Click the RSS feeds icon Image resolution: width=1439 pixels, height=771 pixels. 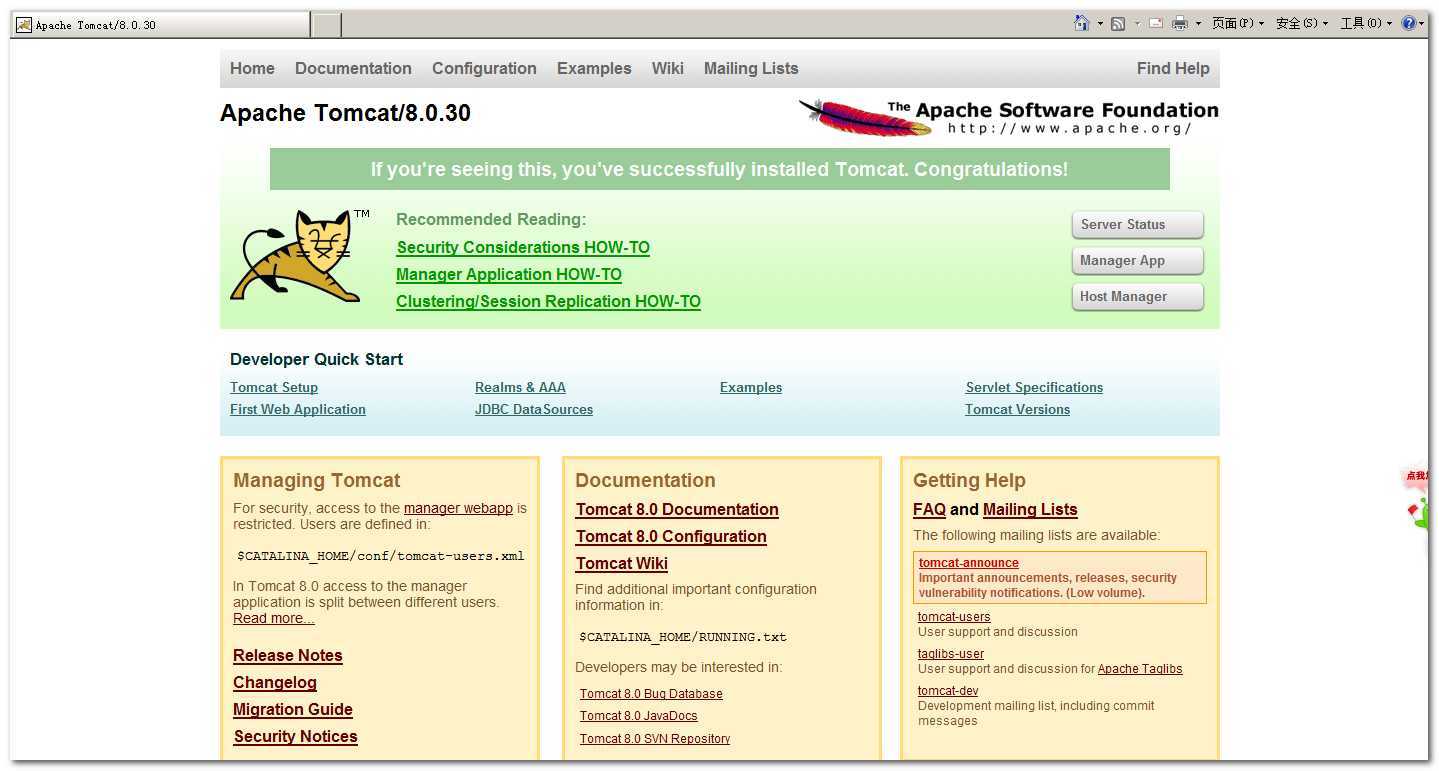[1118, 24]
